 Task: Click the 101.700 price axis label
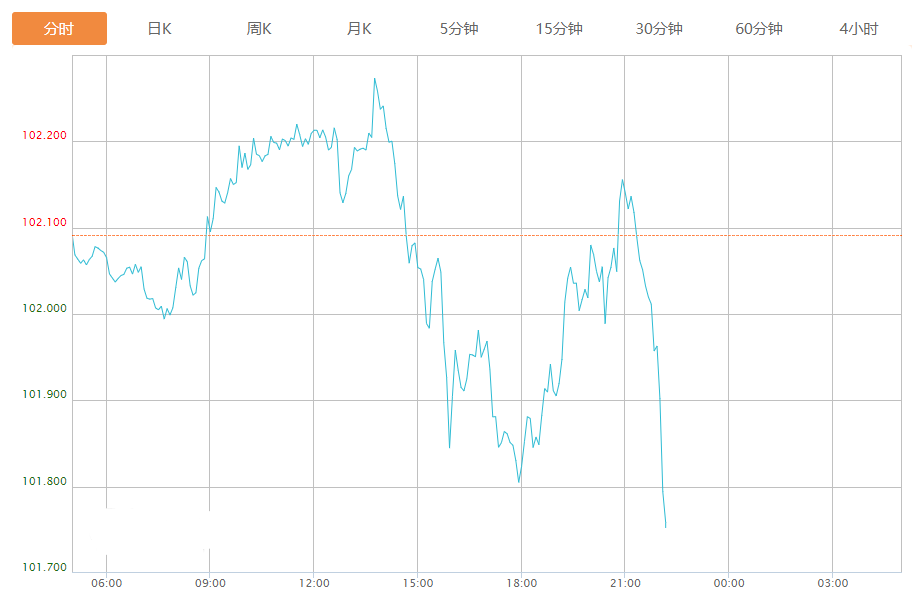coord(44,568)
